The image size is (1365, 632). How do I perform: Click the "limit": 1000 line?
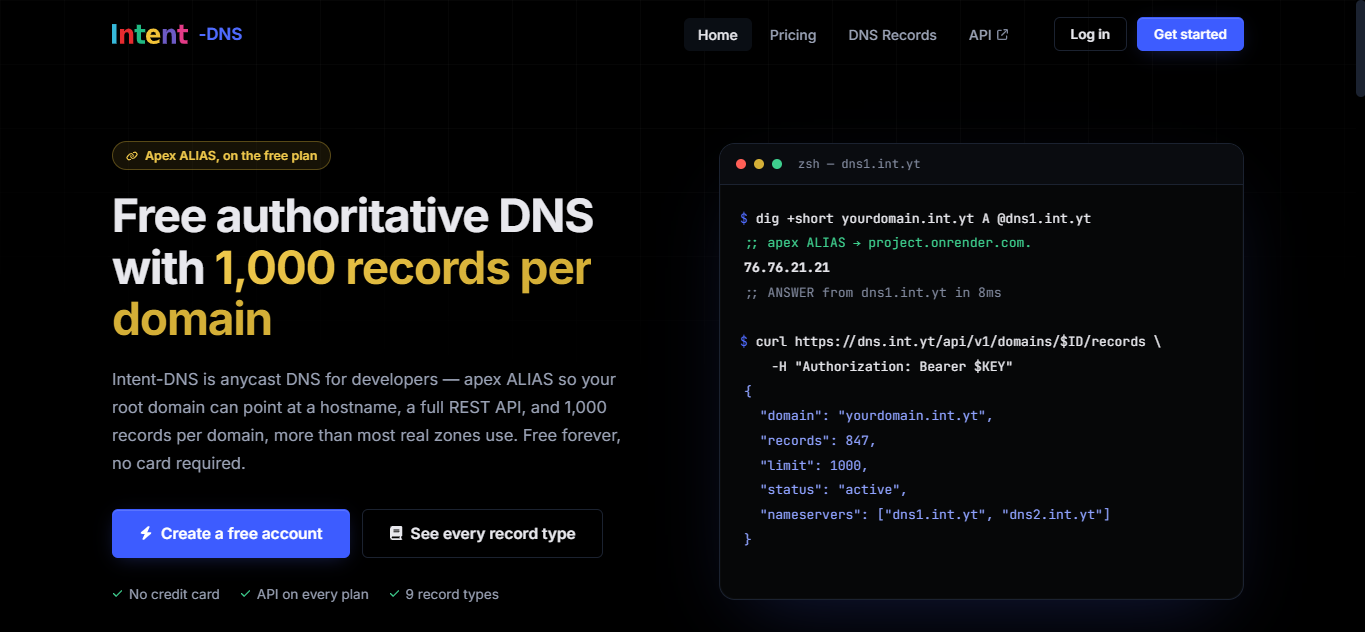[x=814, y=465]
